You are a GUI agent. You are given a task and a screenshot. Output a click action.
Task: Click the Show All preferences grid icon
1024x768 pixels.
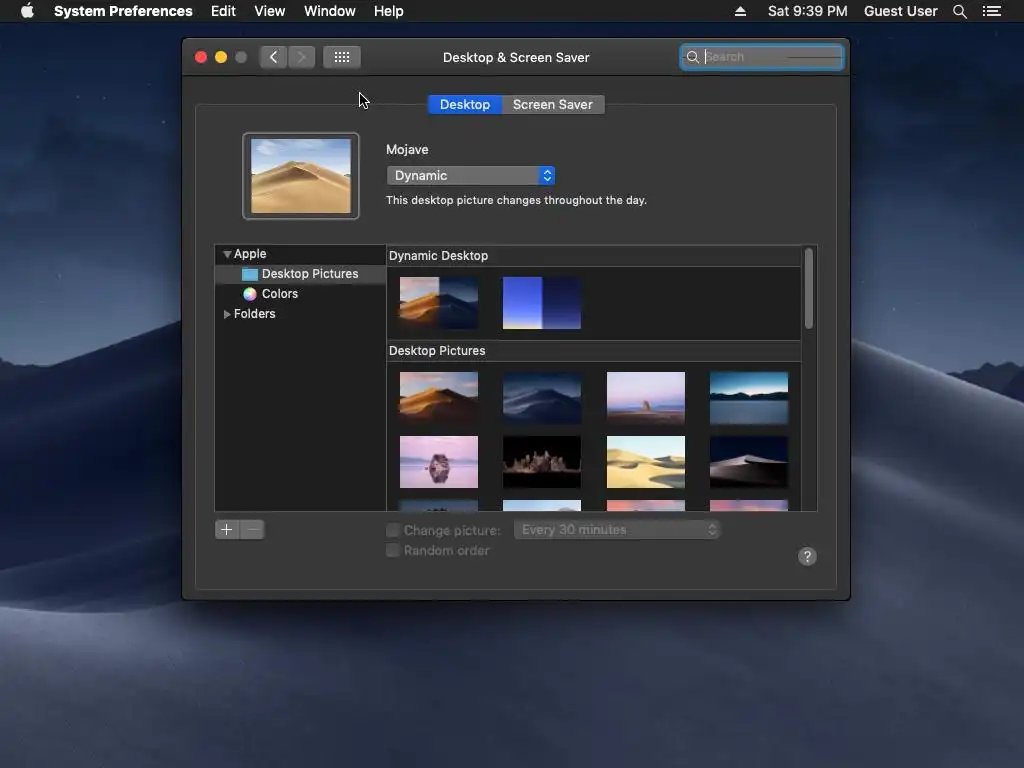(x=342, y=57)
